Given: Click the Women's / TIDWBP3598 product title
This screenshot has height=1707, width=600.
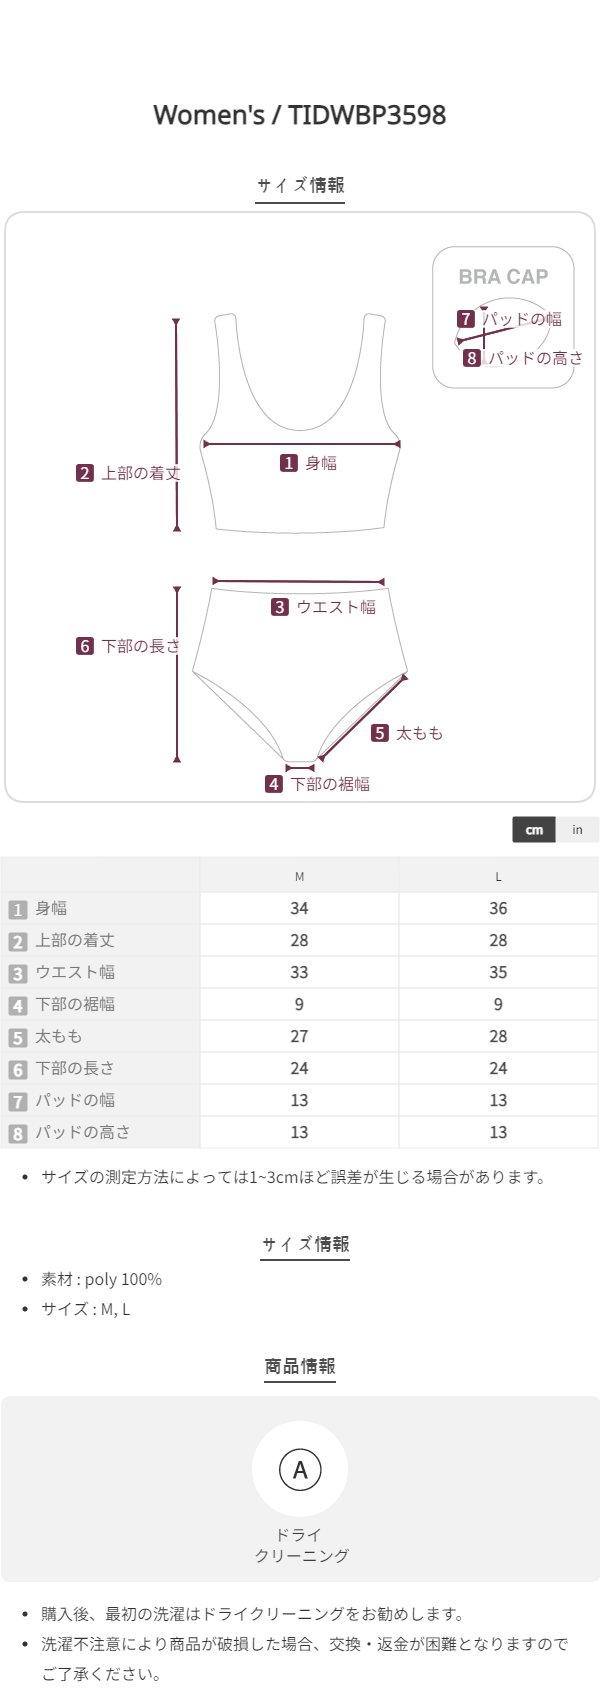Looking at the screenshot, I should [x=300, y=115].
